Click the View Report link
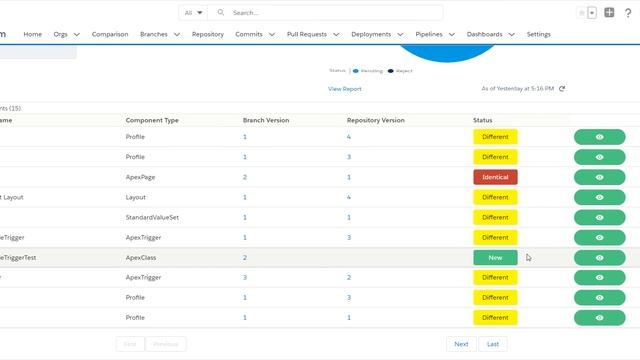The width and height of the screenshot is (640, 360). (x=344, y=89)
